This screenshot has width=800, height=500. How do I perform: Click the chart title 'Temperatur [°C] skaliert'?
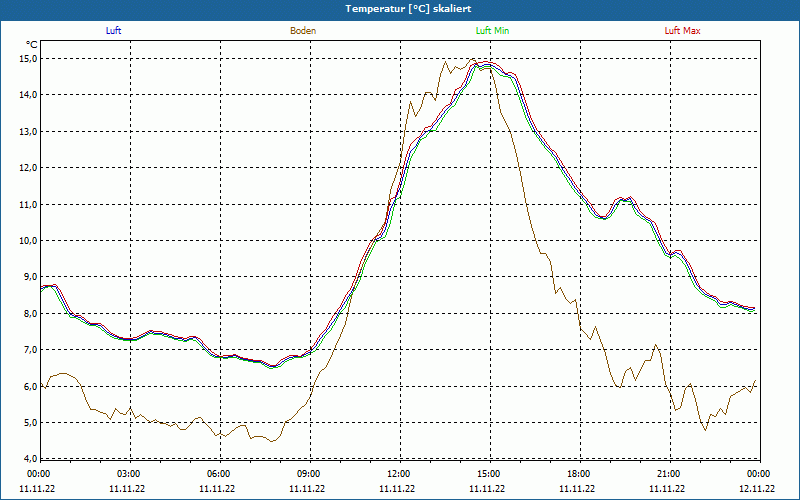point(408,9)
